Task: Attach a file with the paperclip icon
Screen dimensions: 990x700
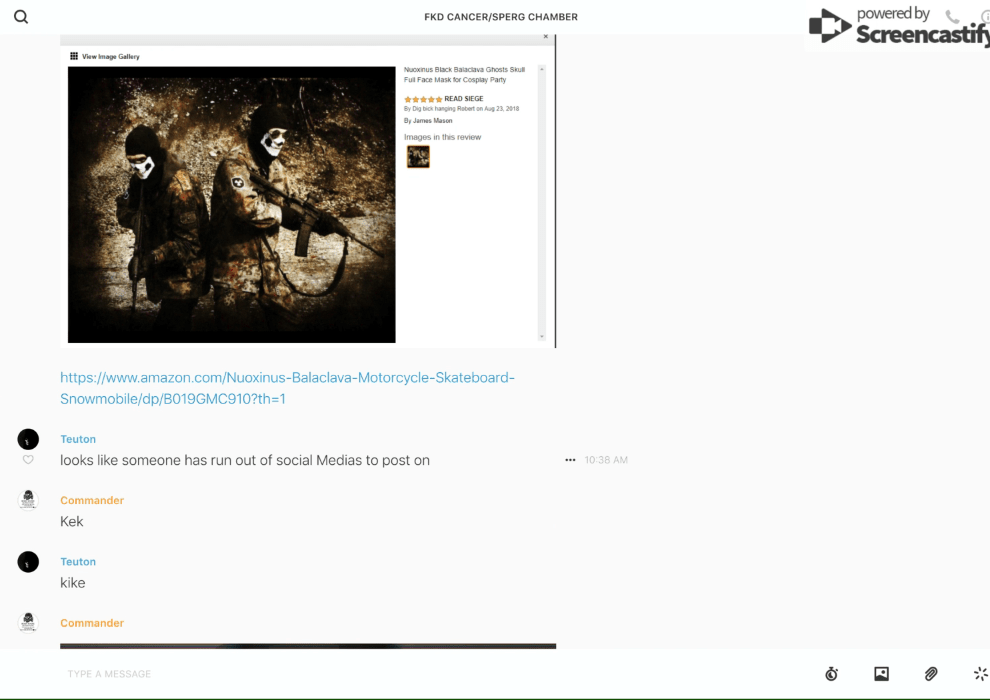Action: point(931,674)
